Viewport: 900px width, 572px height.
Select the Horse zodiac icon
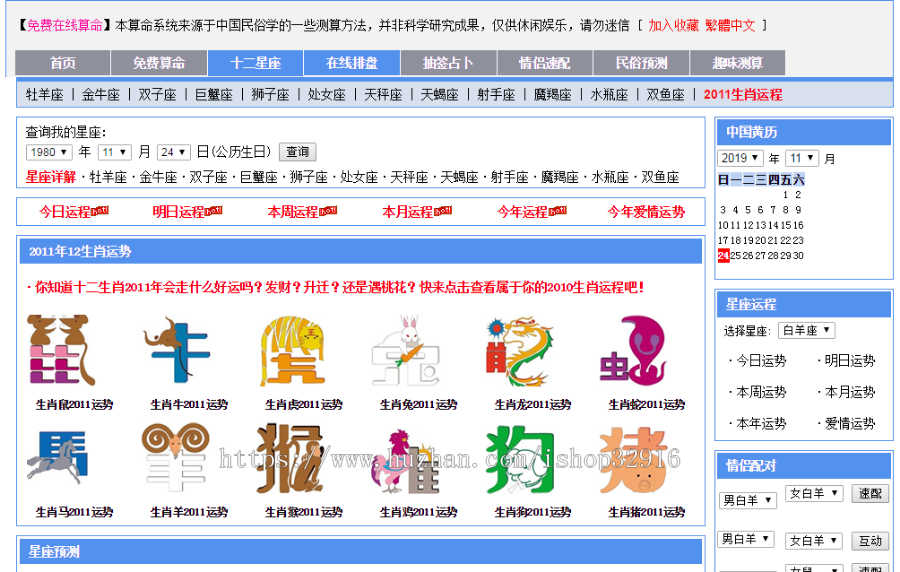[59, 460]
